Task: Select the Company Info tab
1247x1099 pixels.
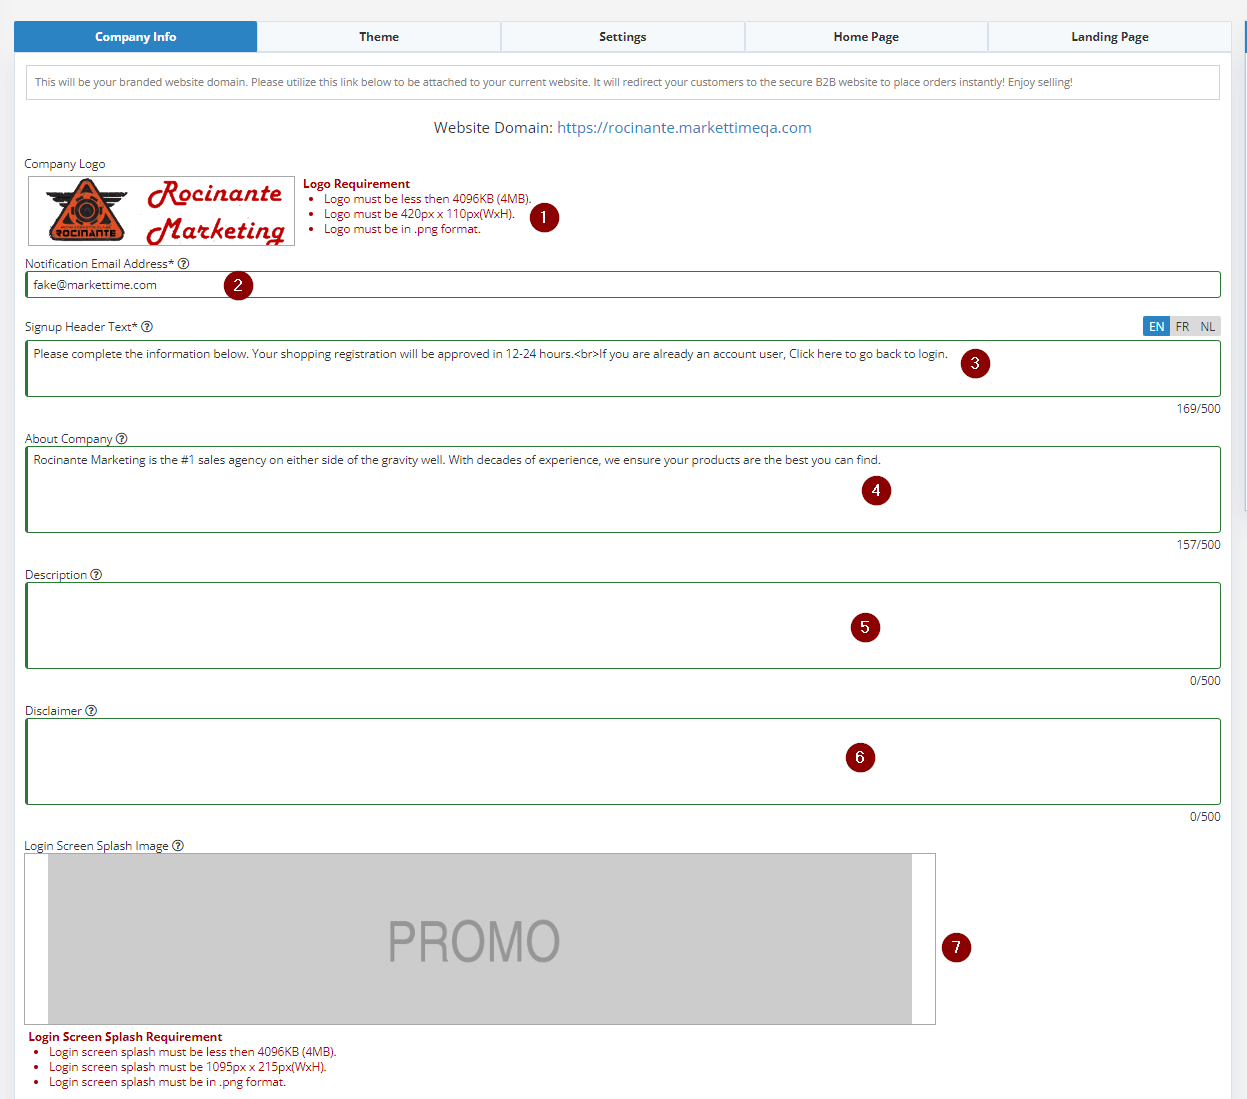Action: 135,36
